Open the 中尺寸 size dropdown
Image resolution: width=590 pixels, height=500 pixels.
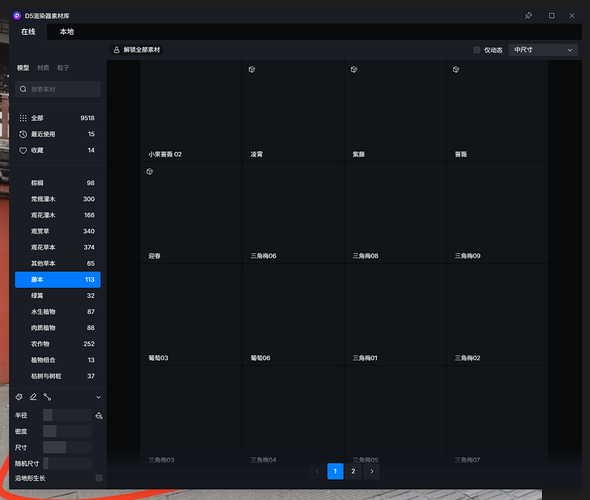click(x=543, y=50)
